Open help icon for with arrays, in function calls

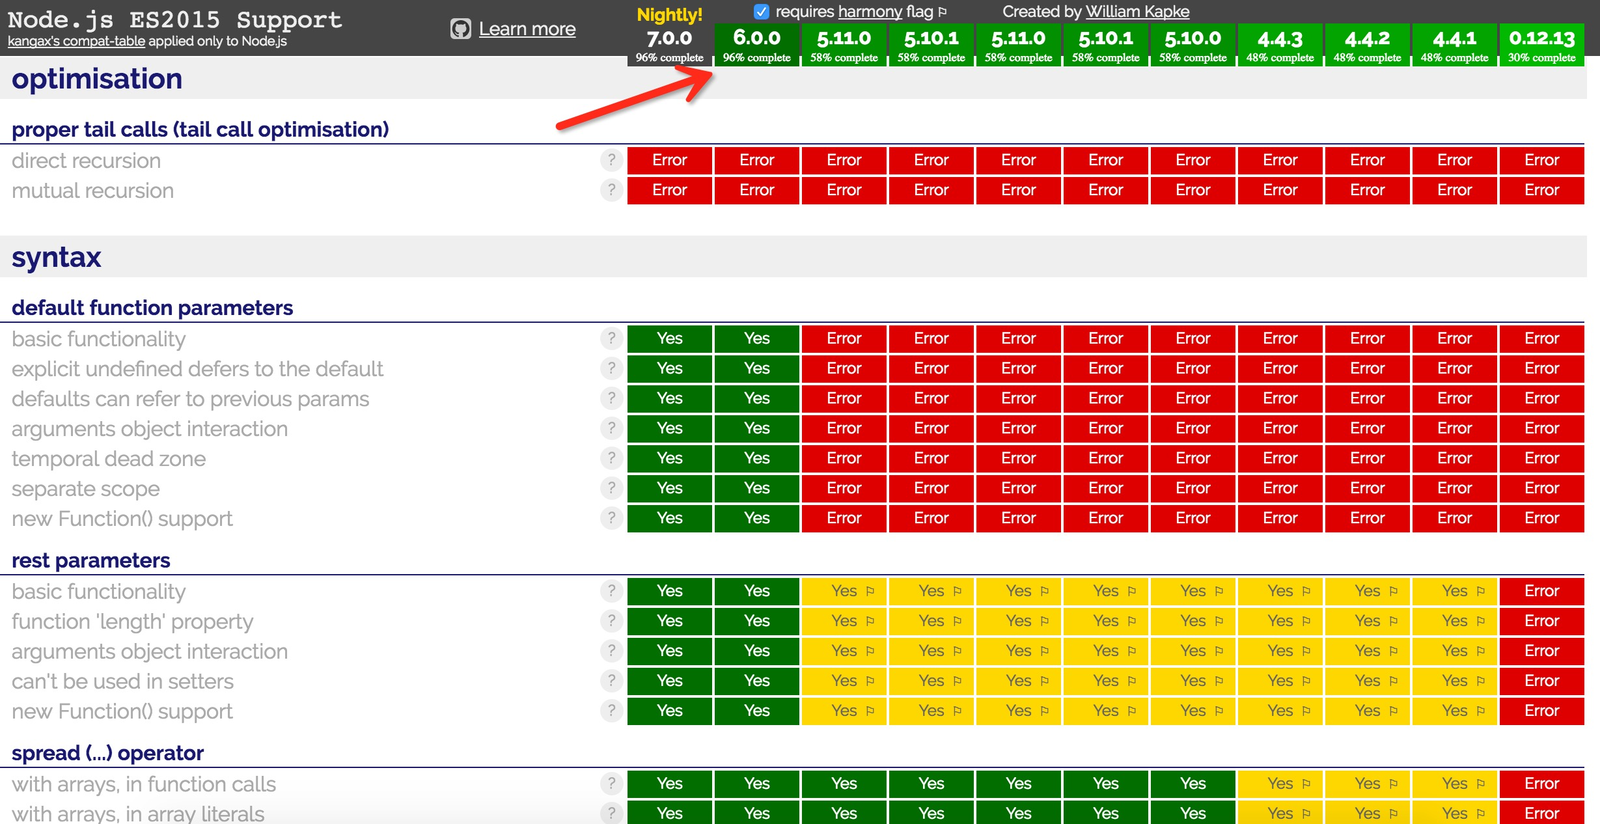611,784
